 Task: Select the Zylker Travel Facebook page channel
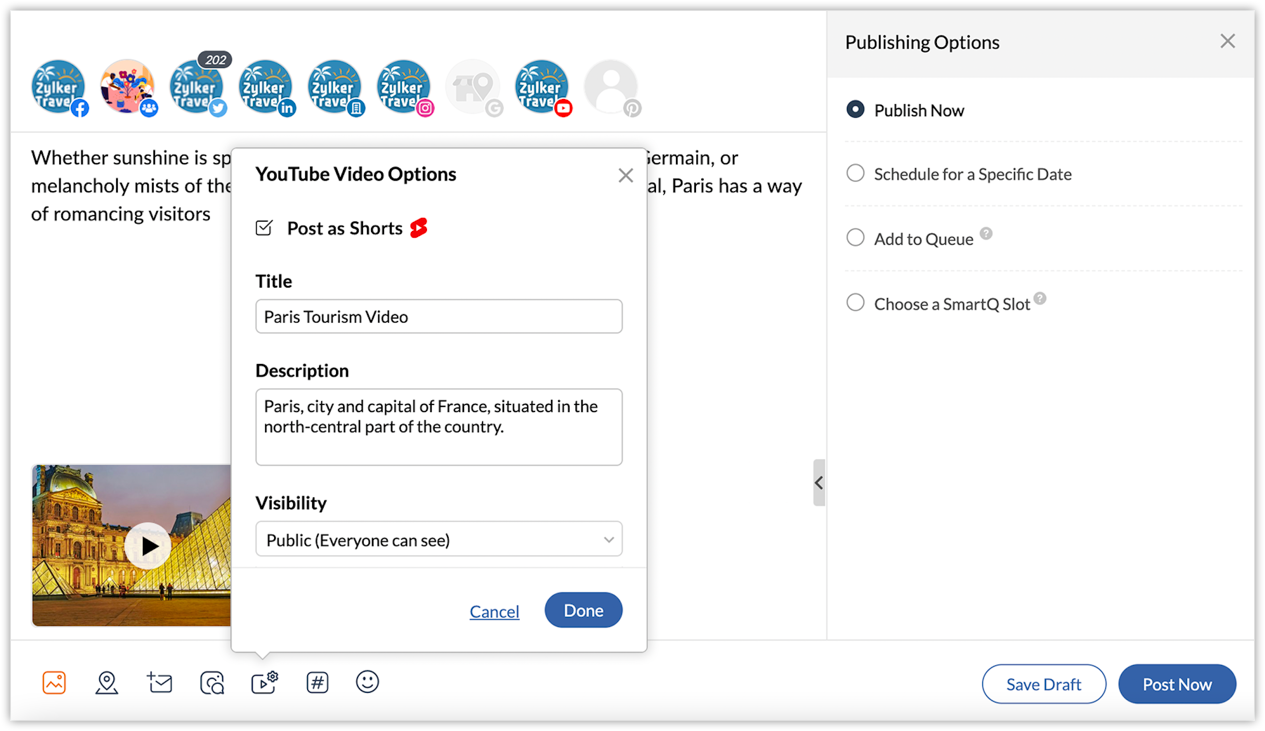(58, 87)
